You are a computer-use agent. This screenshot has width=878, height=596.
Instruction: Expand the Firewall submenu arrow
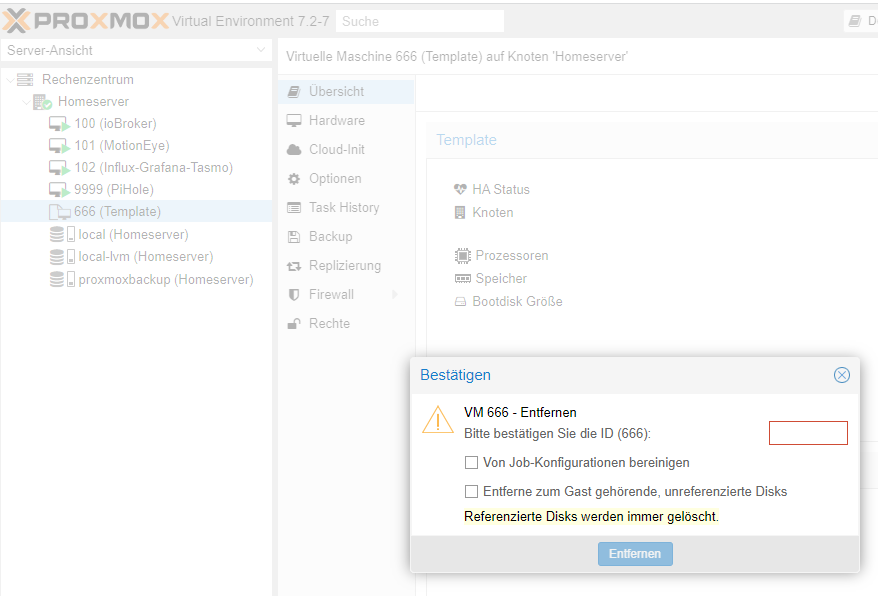pyautogui.click(x=395, y=295)
